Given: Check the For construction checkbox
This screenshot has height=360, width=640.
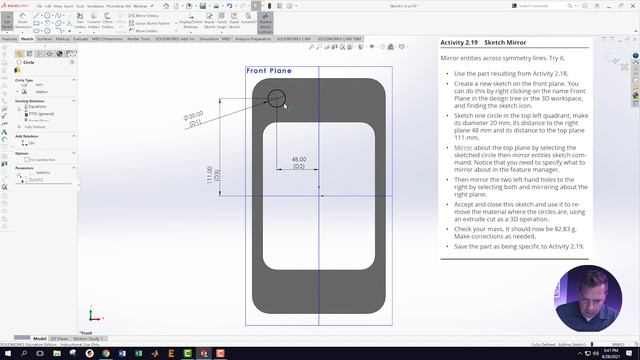Looking at the screenshot, I should point(27,160).
